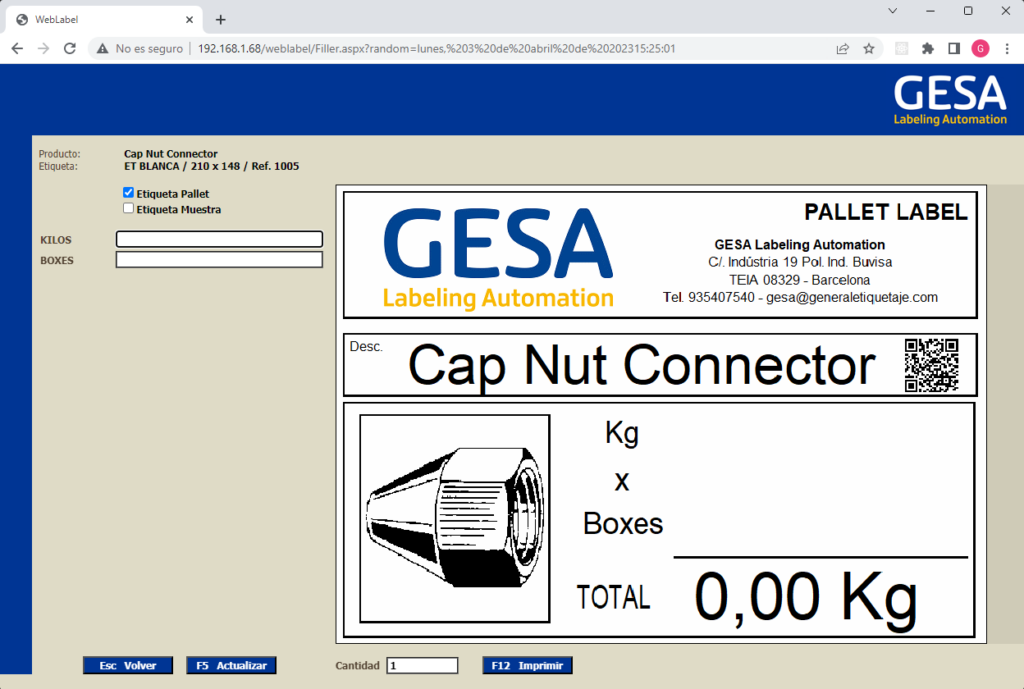Viewport: 1024px width, 689px height.
Task: Click the browser extensions puzzle icon
Action: (927, 48)
